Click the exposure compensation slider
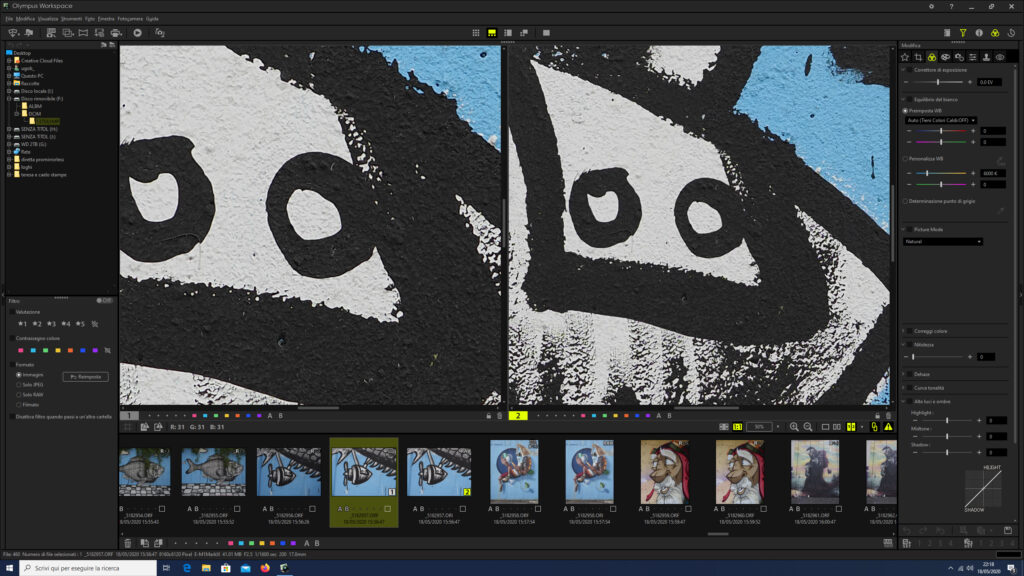This screenshot has width=1024, height=576. 938,82
